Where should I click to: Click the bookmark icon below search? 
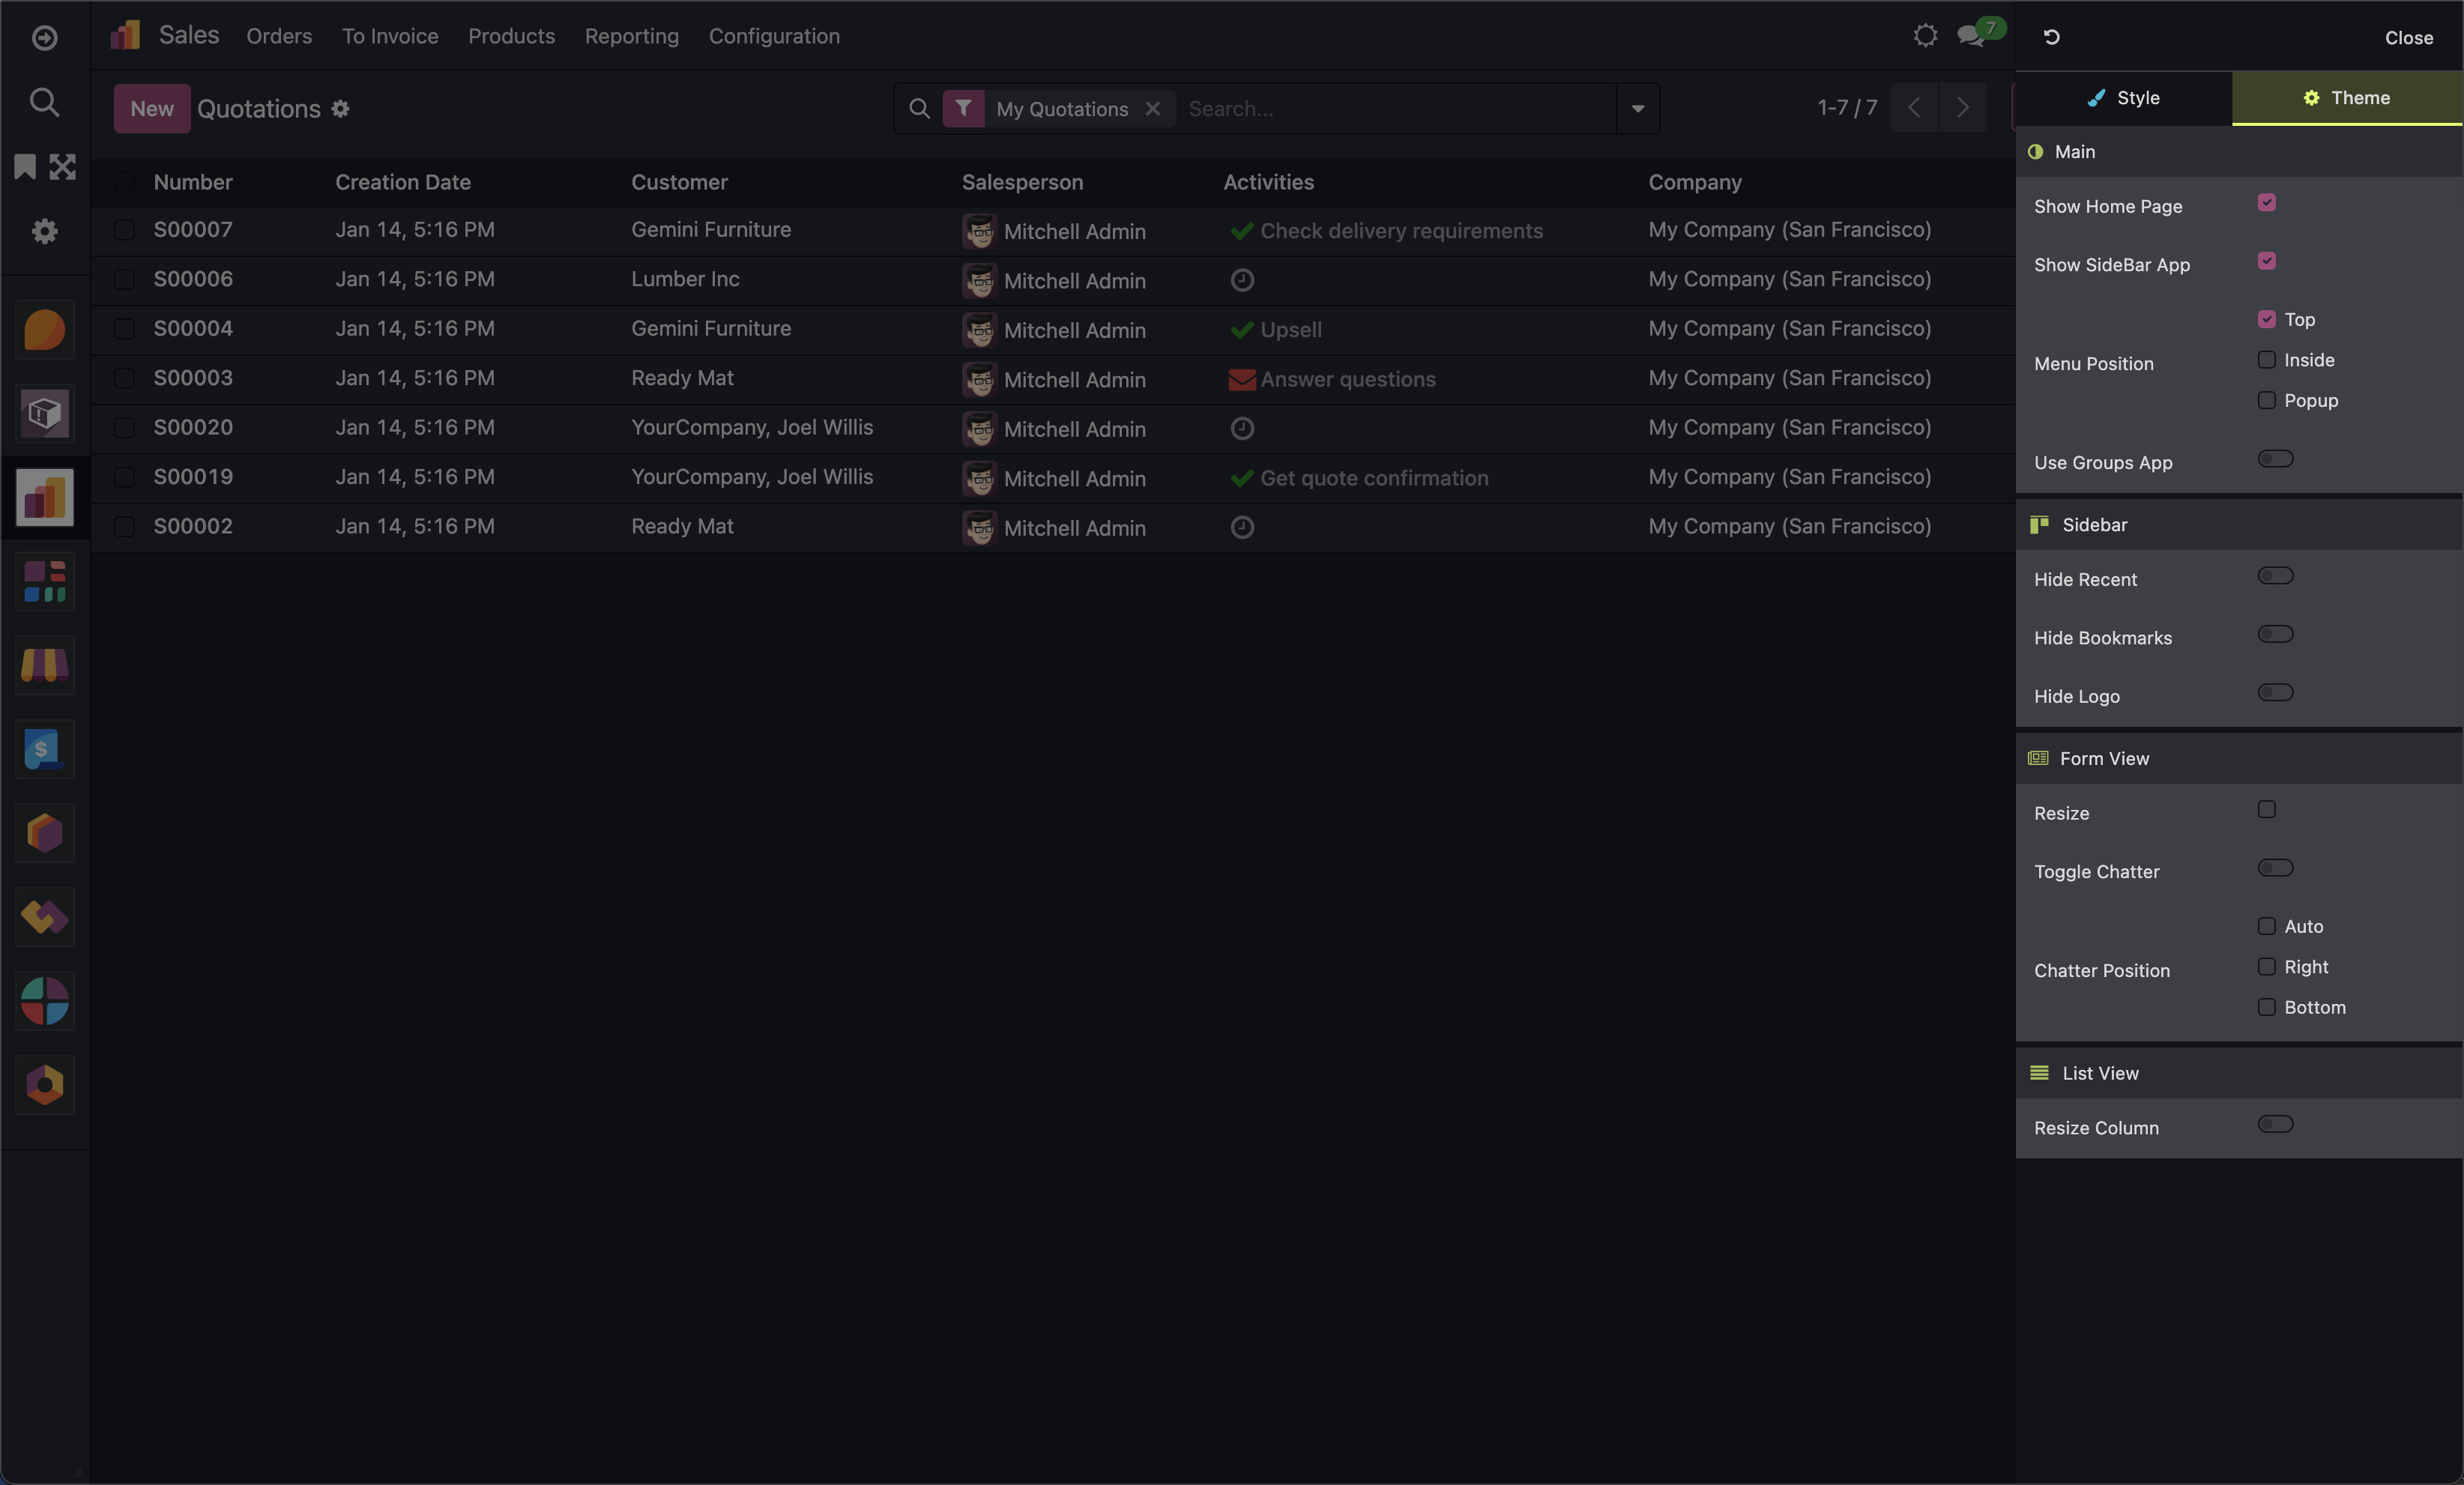25,166
